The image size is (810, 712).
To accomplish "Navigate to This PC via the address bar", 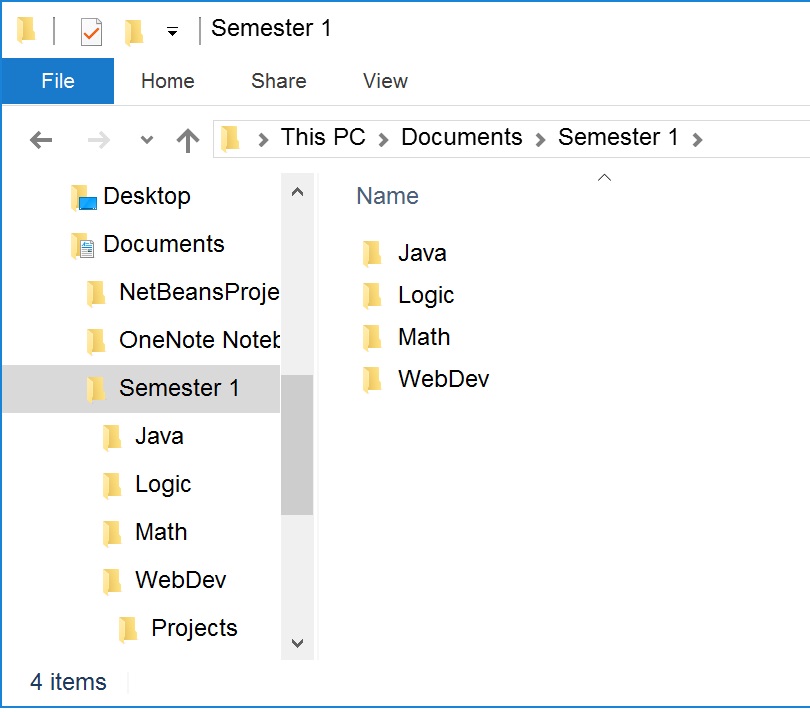I will click(322, 137).
